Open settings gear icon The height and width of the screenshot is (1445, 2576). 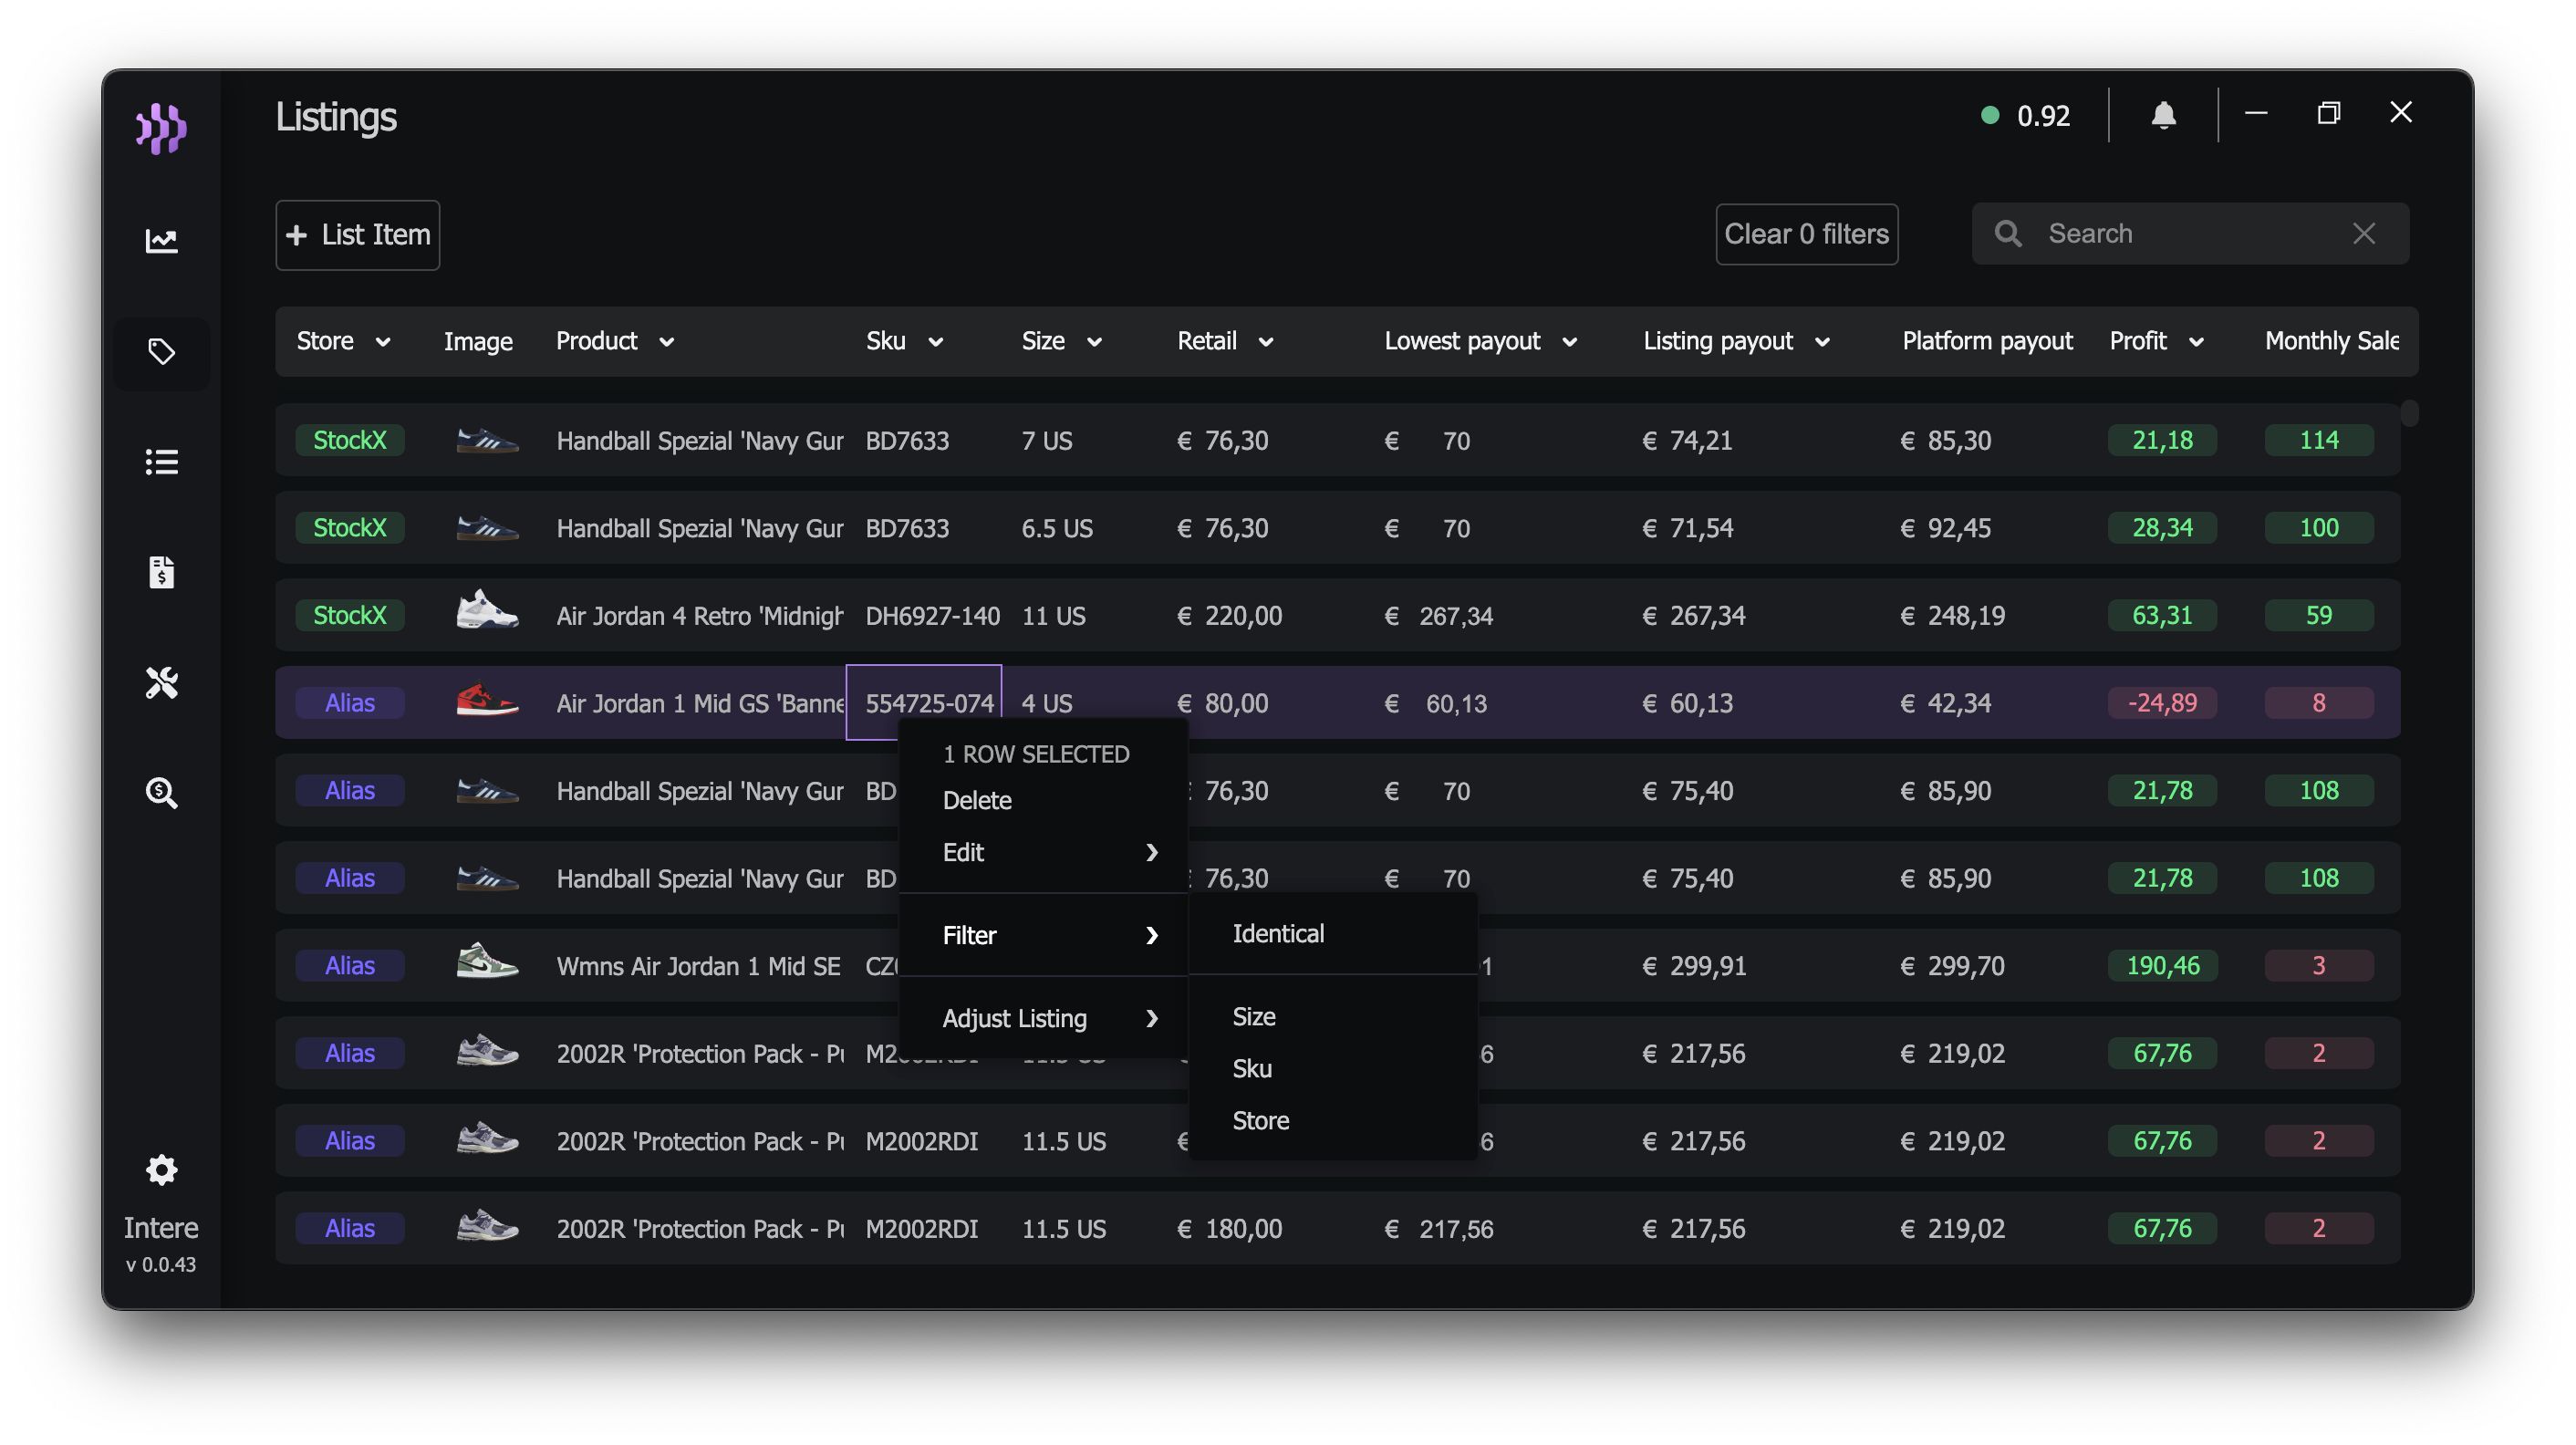(161, 1170)
